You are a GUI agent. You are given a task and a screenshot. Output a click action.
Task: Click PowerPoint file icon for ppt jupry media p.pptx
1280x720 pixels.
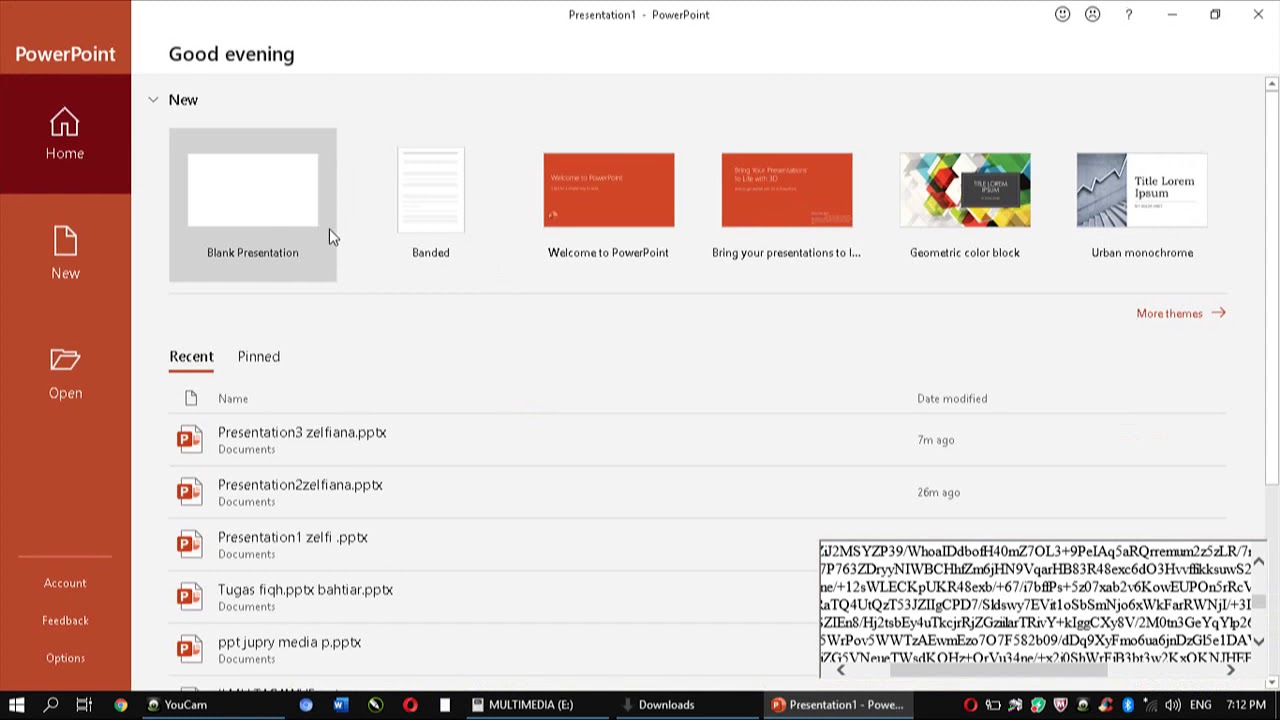189,650
